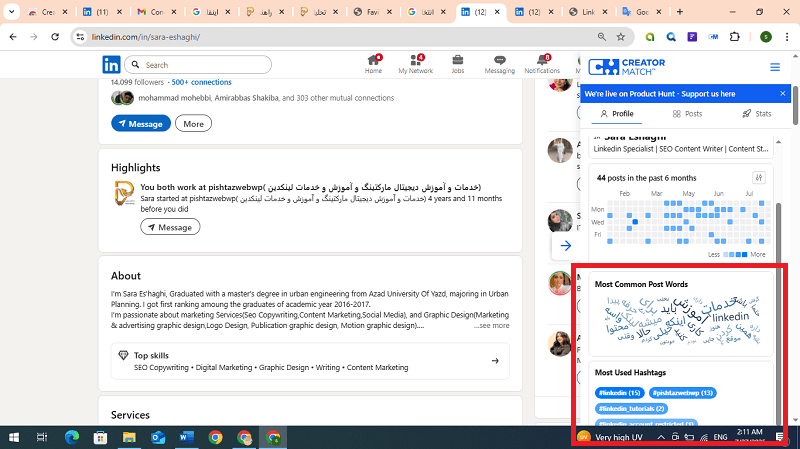The image size is (800, 449).
Task: Open My Network page
Action: (415, 64)
